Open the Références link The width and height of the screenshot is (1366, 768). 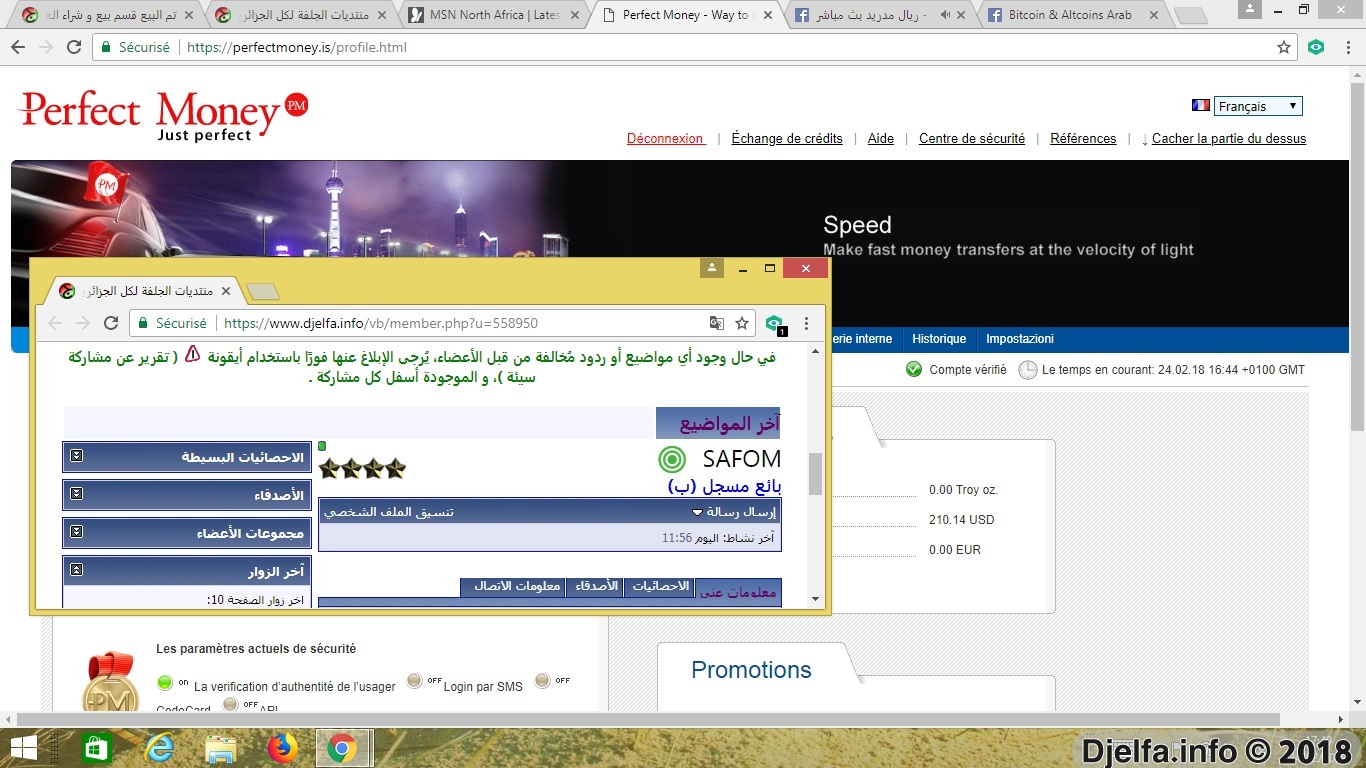[x=1083, y=139]
